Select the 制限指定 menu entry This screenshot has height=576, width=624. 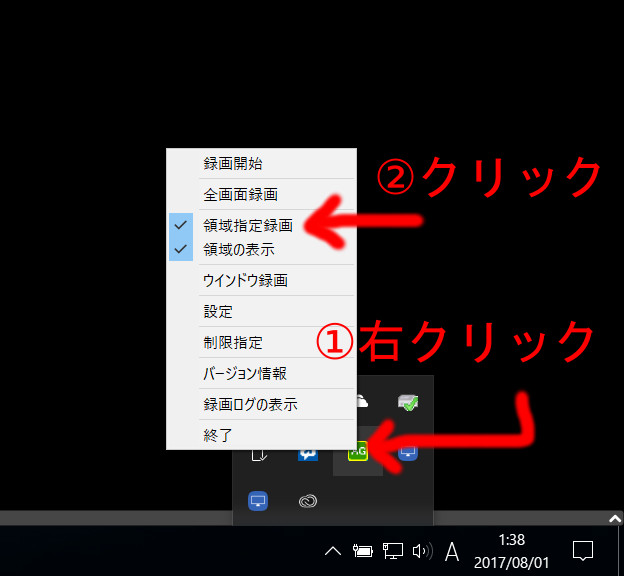coord(261,342)
